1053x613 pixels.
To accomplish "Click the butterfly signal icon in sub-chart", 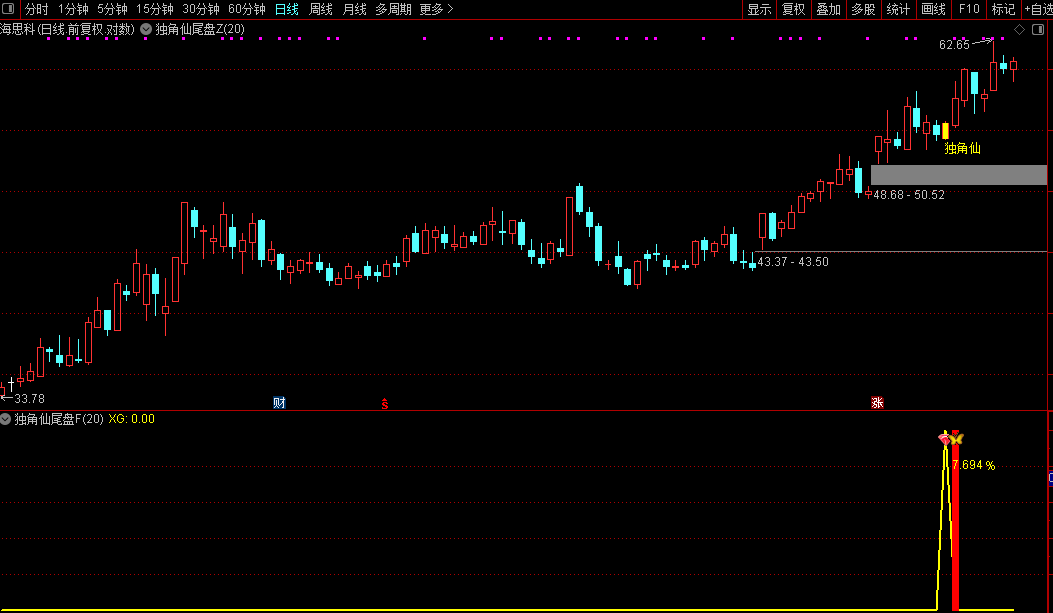I will (x=957, y=439).
